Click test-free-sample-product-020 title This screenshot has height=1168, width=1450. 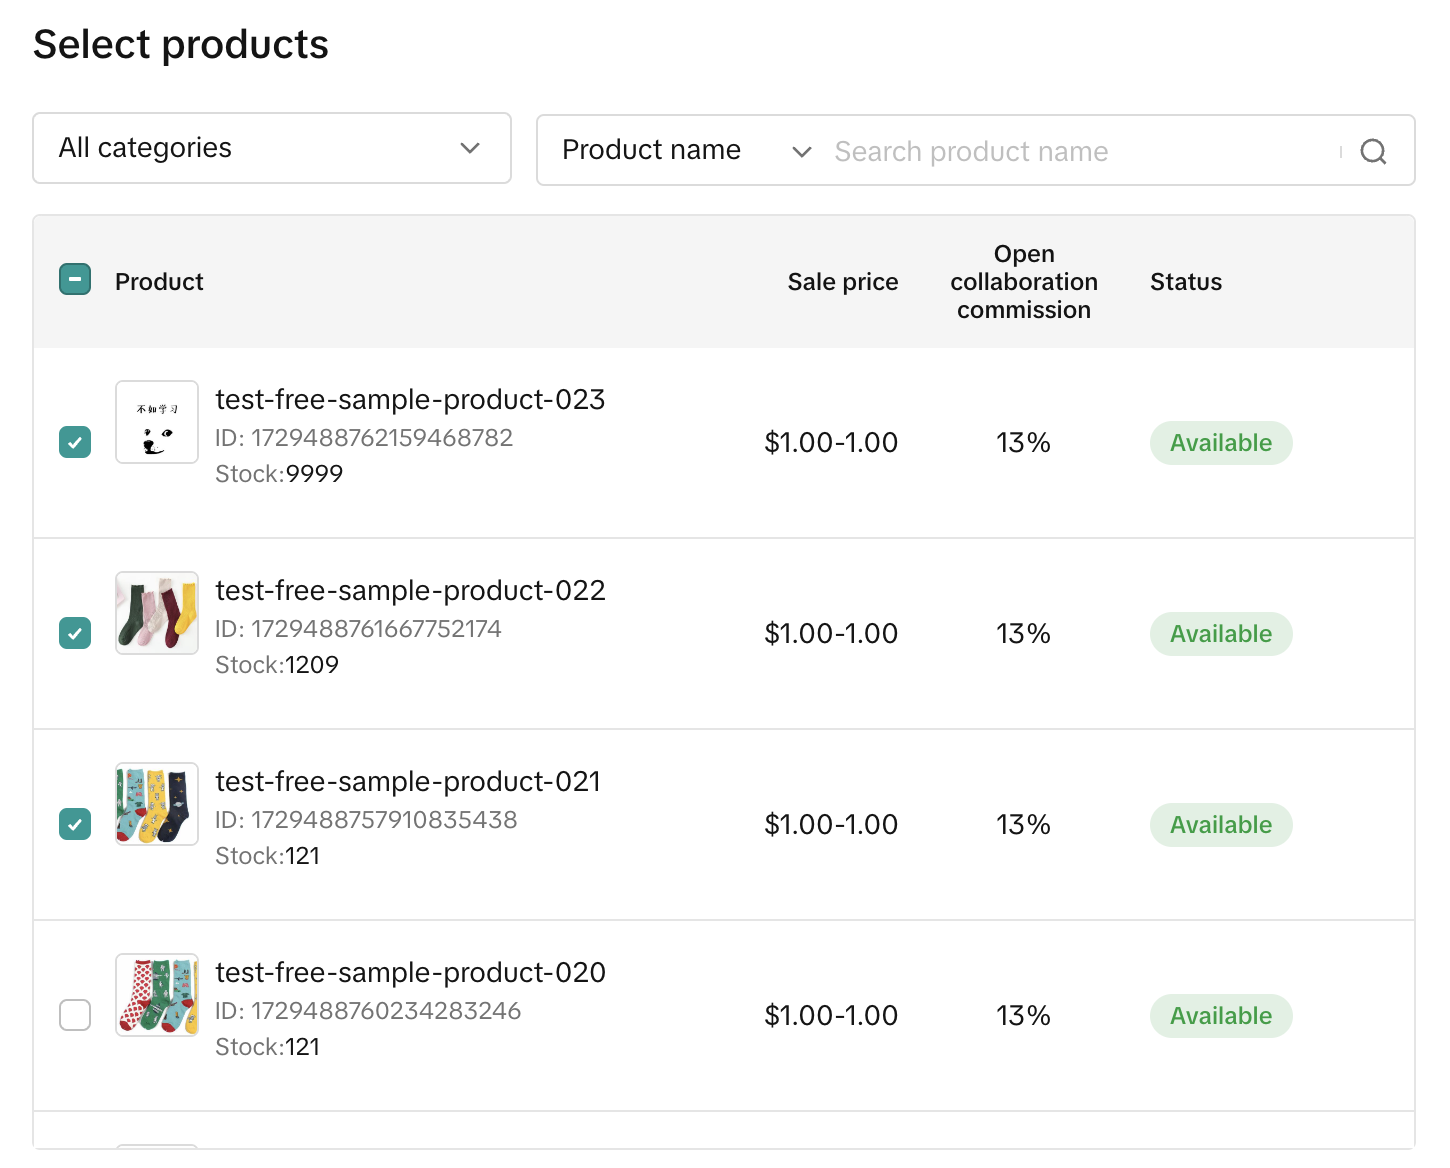410,973
